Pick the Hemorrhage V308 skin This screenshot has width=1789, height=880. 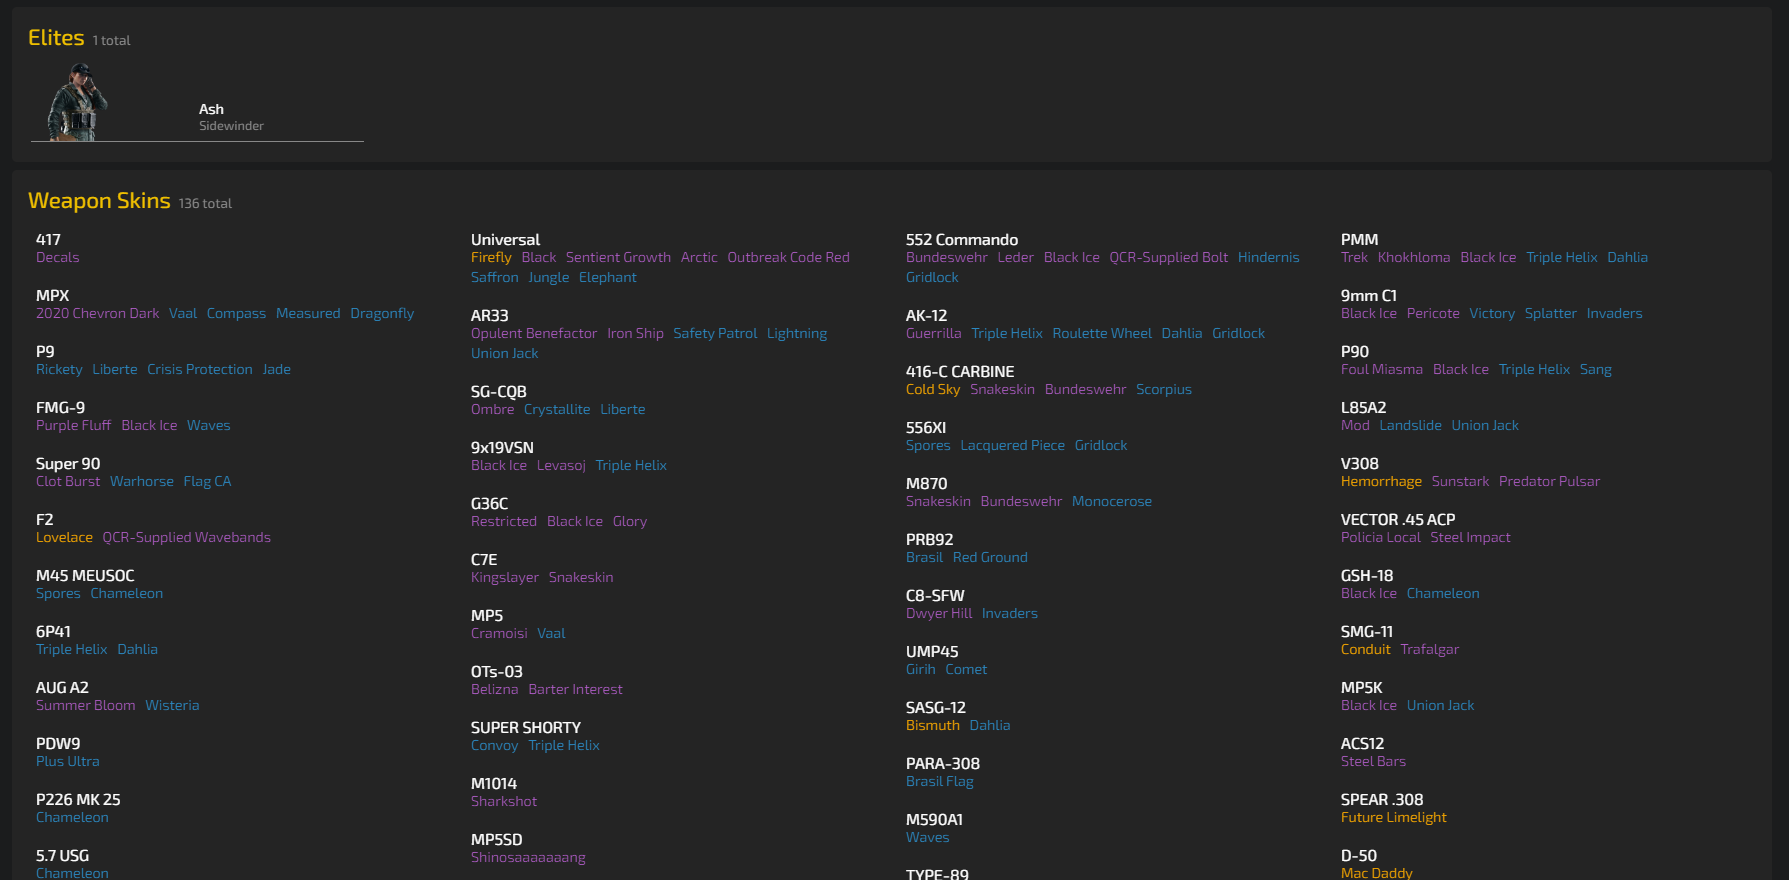[x=1381, y=481]
